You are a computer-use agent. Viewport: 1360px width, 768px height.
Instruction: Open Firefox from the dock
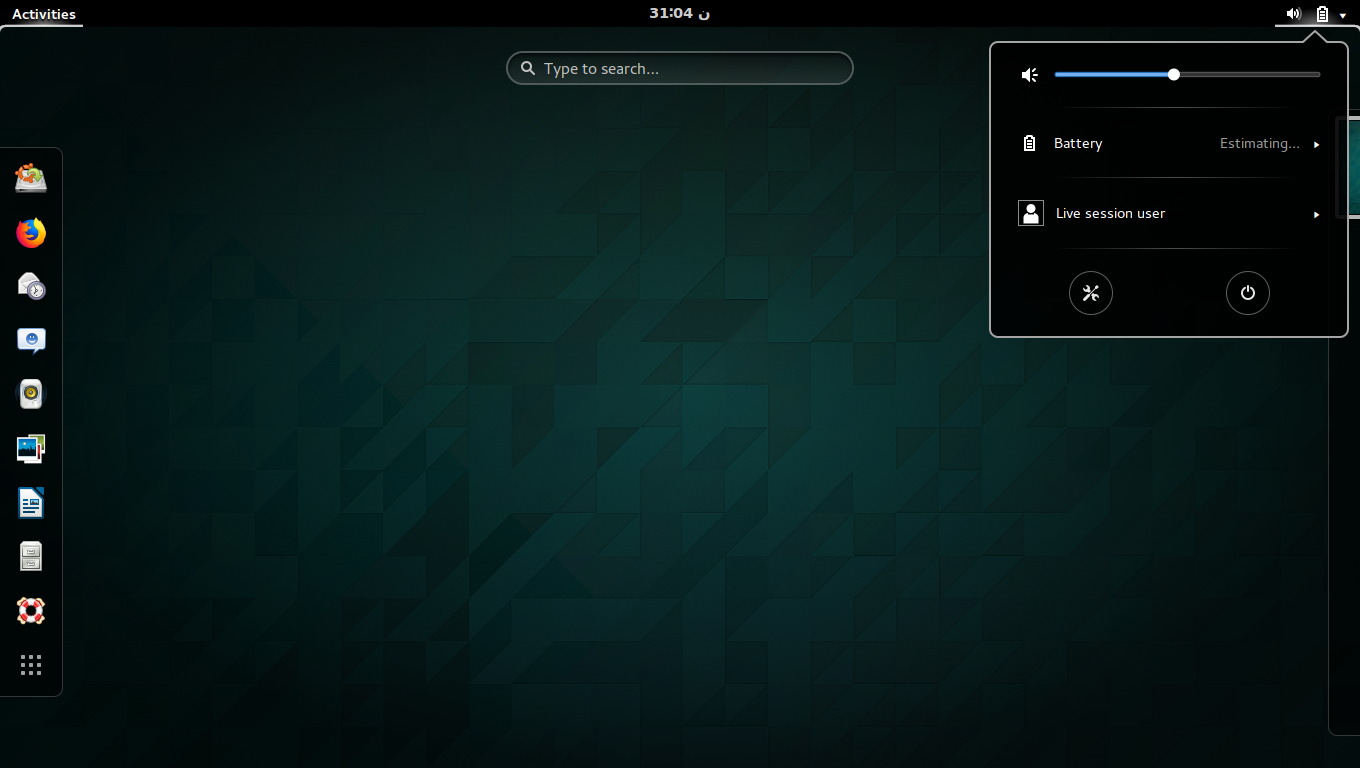[30, 232]
